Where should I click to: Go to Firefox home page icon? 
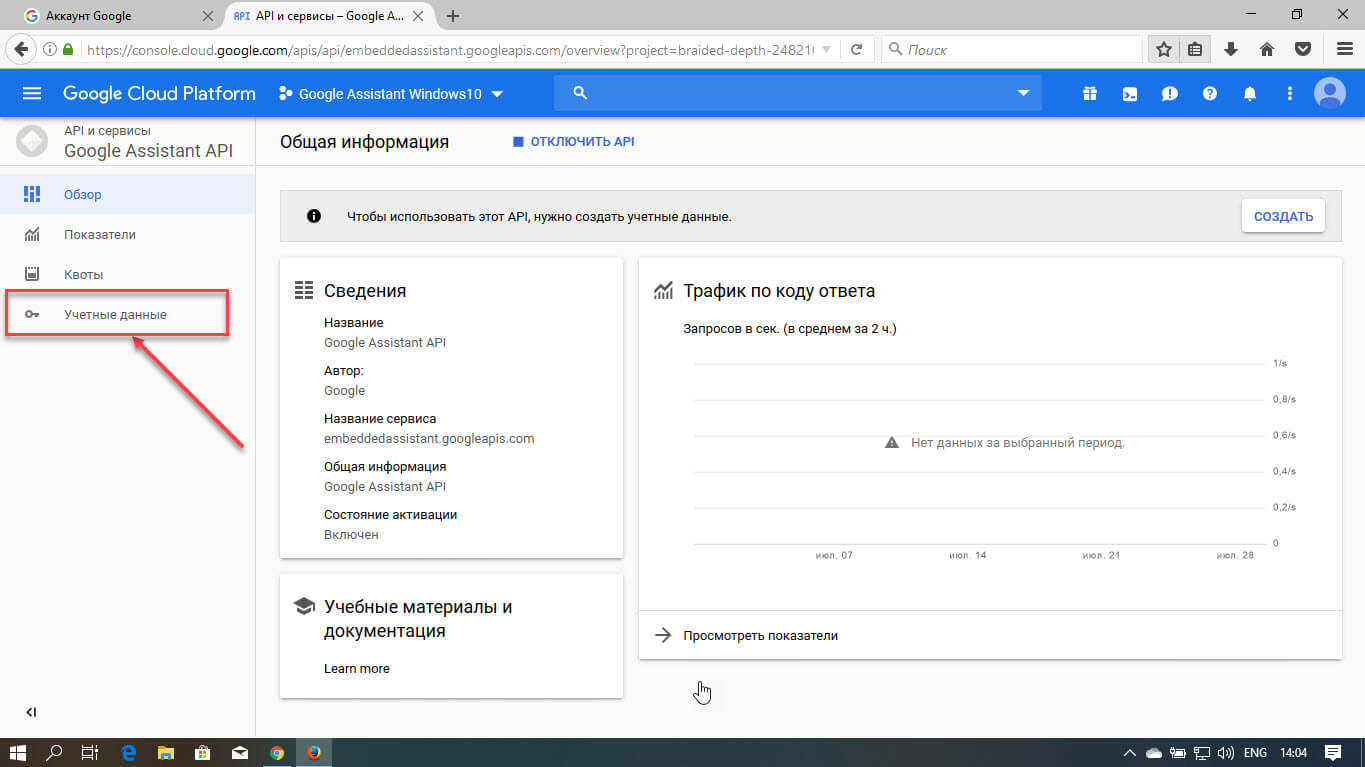click(x=1267, y=49)
